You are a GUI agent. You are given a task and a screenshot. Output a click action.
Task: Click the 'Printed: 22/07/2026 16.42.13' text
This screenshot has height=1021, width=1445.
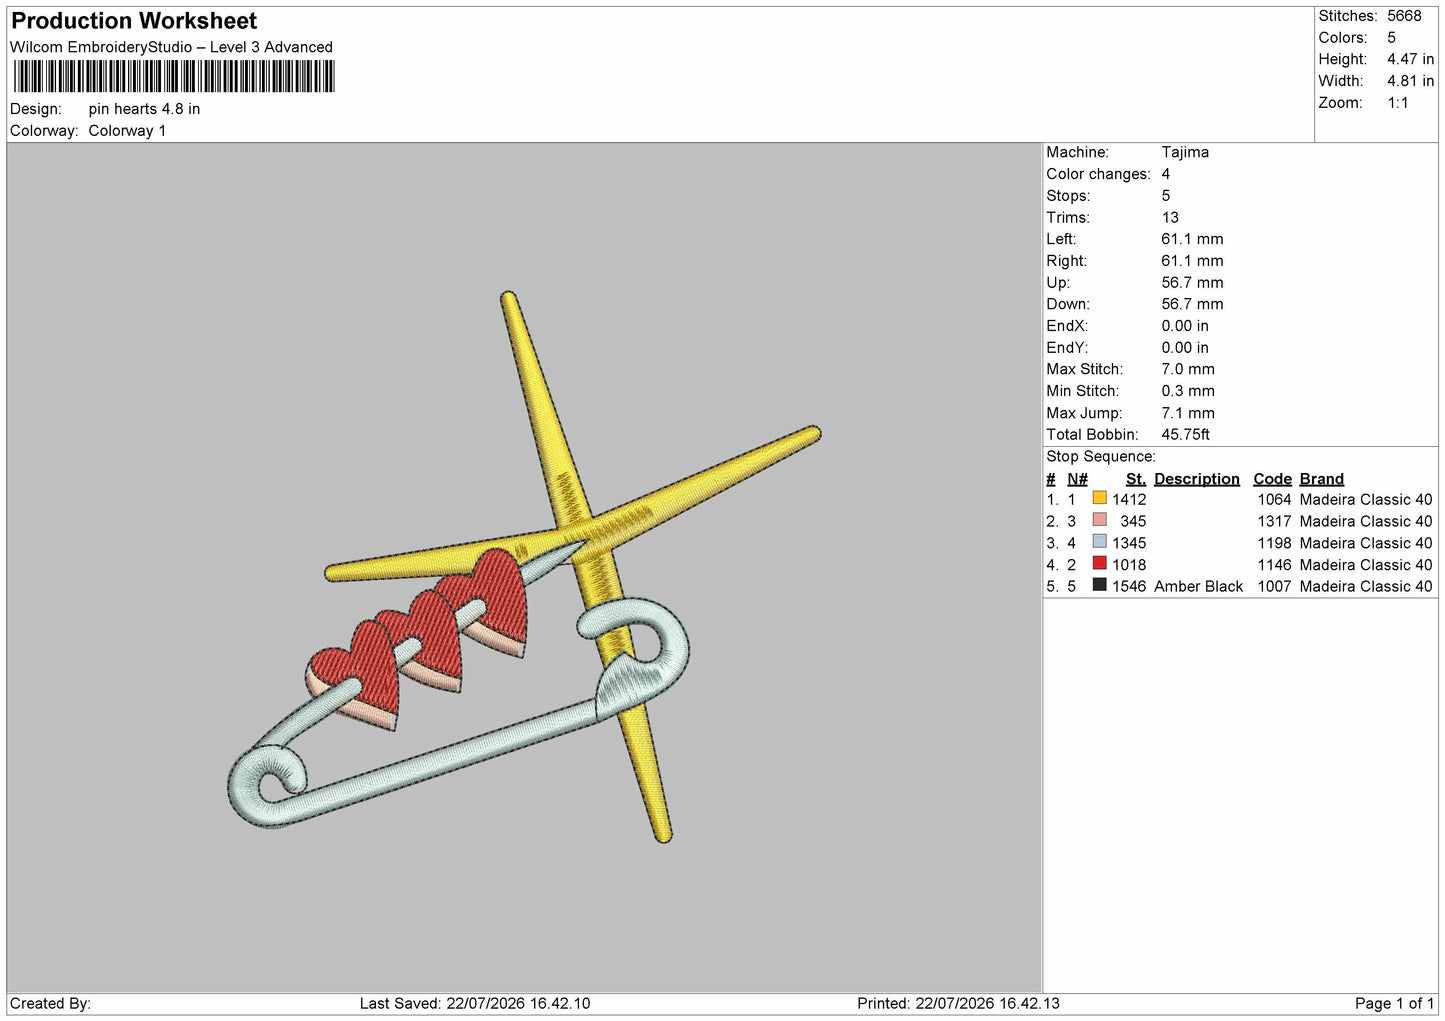(x=958, y=1003)
